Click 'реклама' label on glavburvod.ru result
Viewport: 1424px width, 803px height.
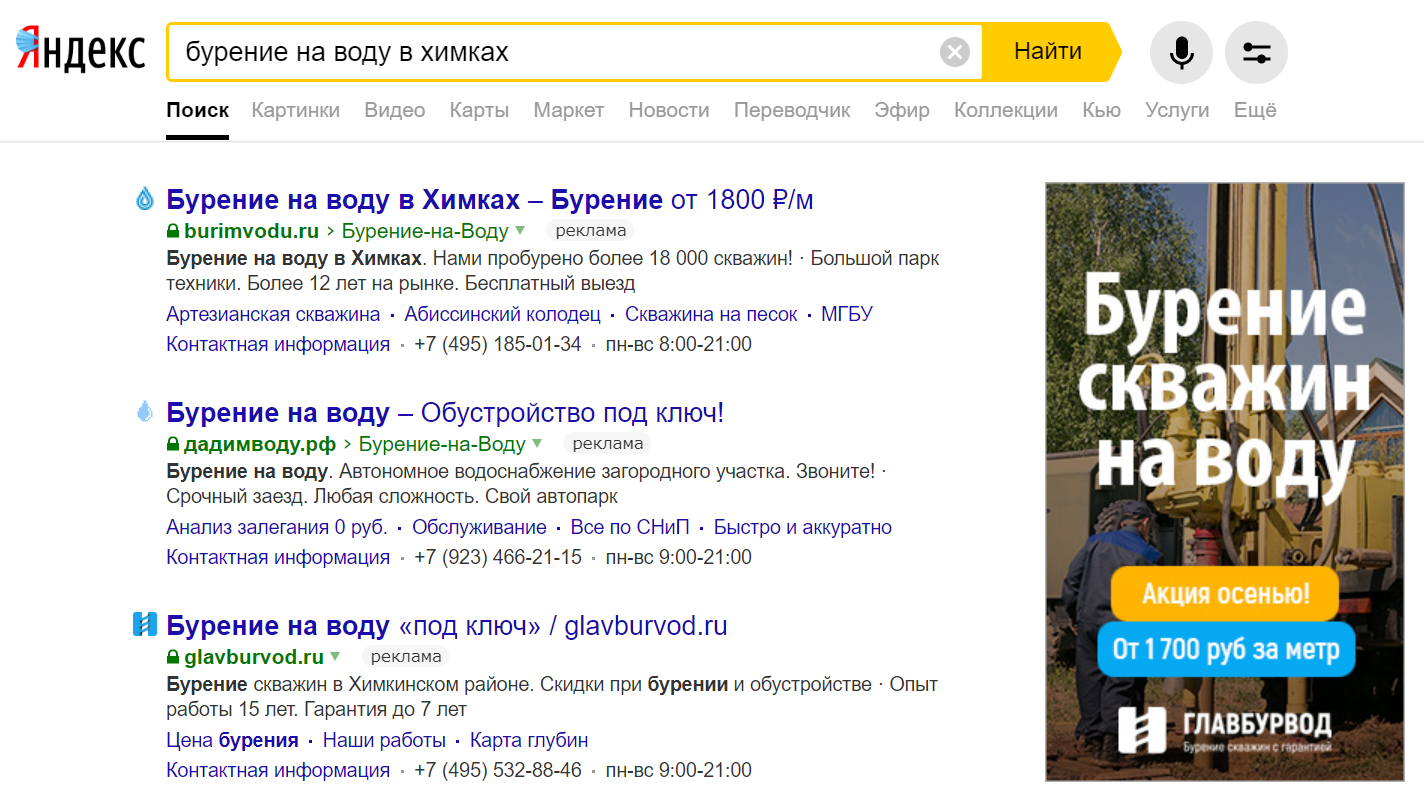point(405,657)
